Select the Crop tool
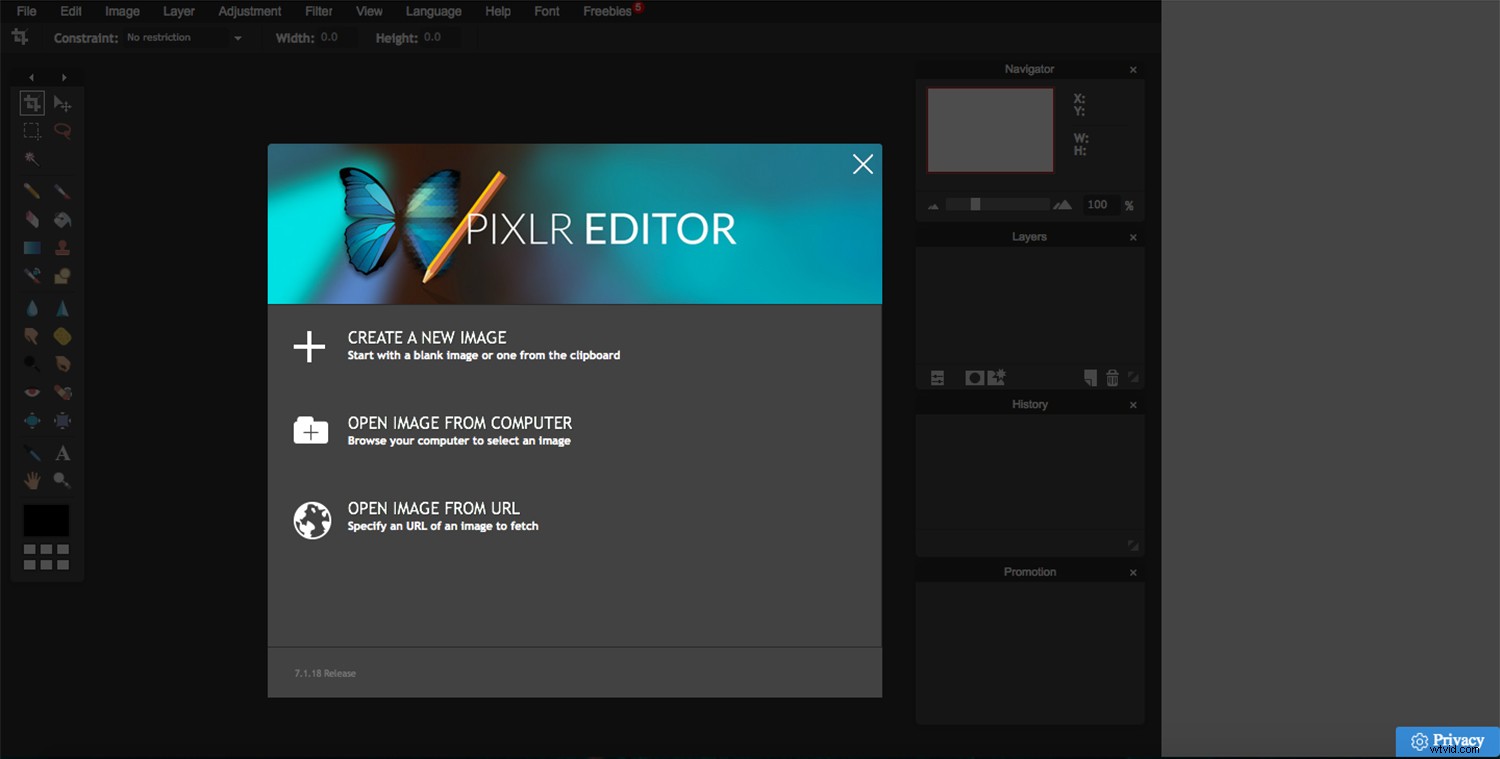 pos(31,102)
